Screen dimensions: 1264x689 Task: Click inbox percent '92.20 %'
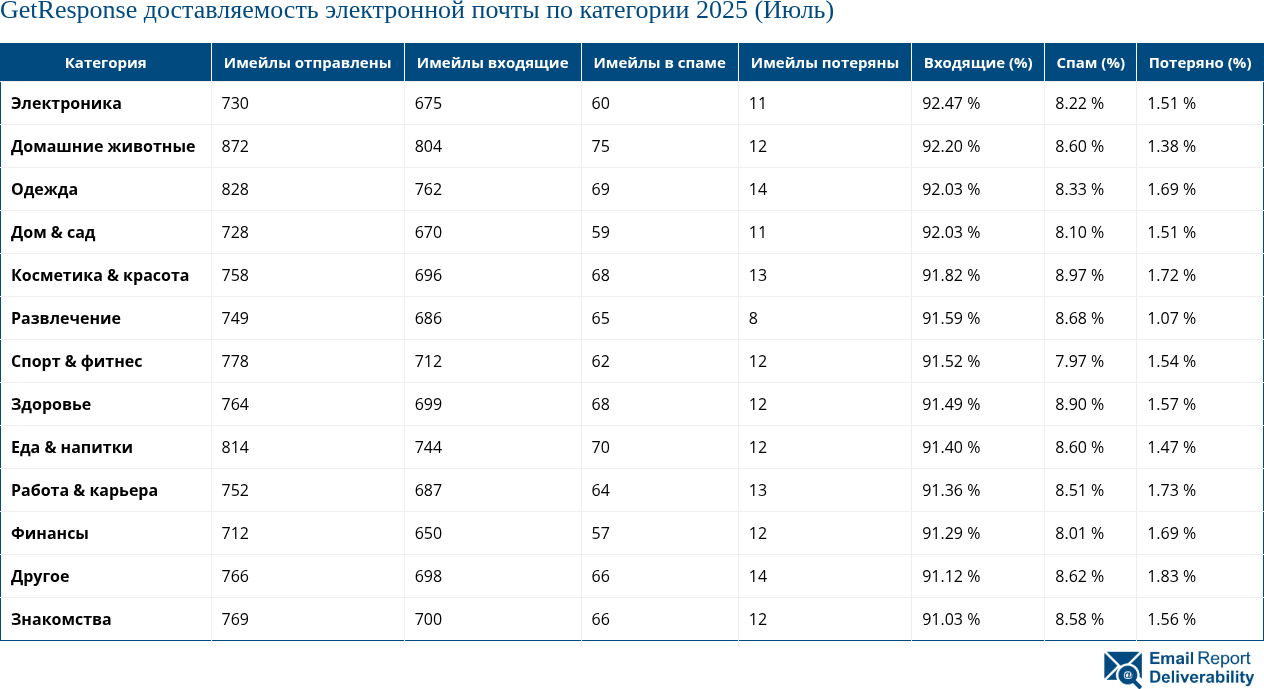click(x=951, y=146)
